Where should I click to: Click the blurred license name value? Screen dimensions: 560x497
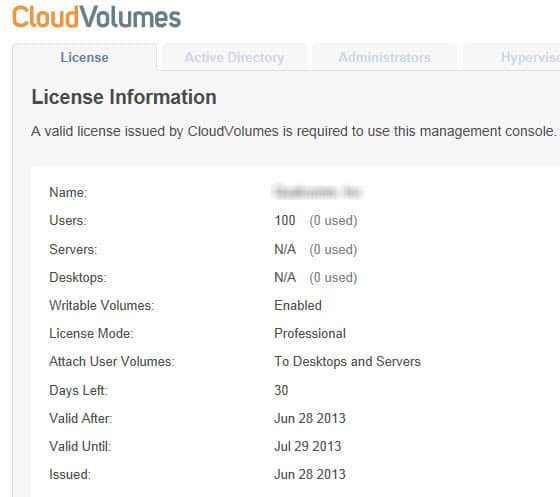point(318,192)
